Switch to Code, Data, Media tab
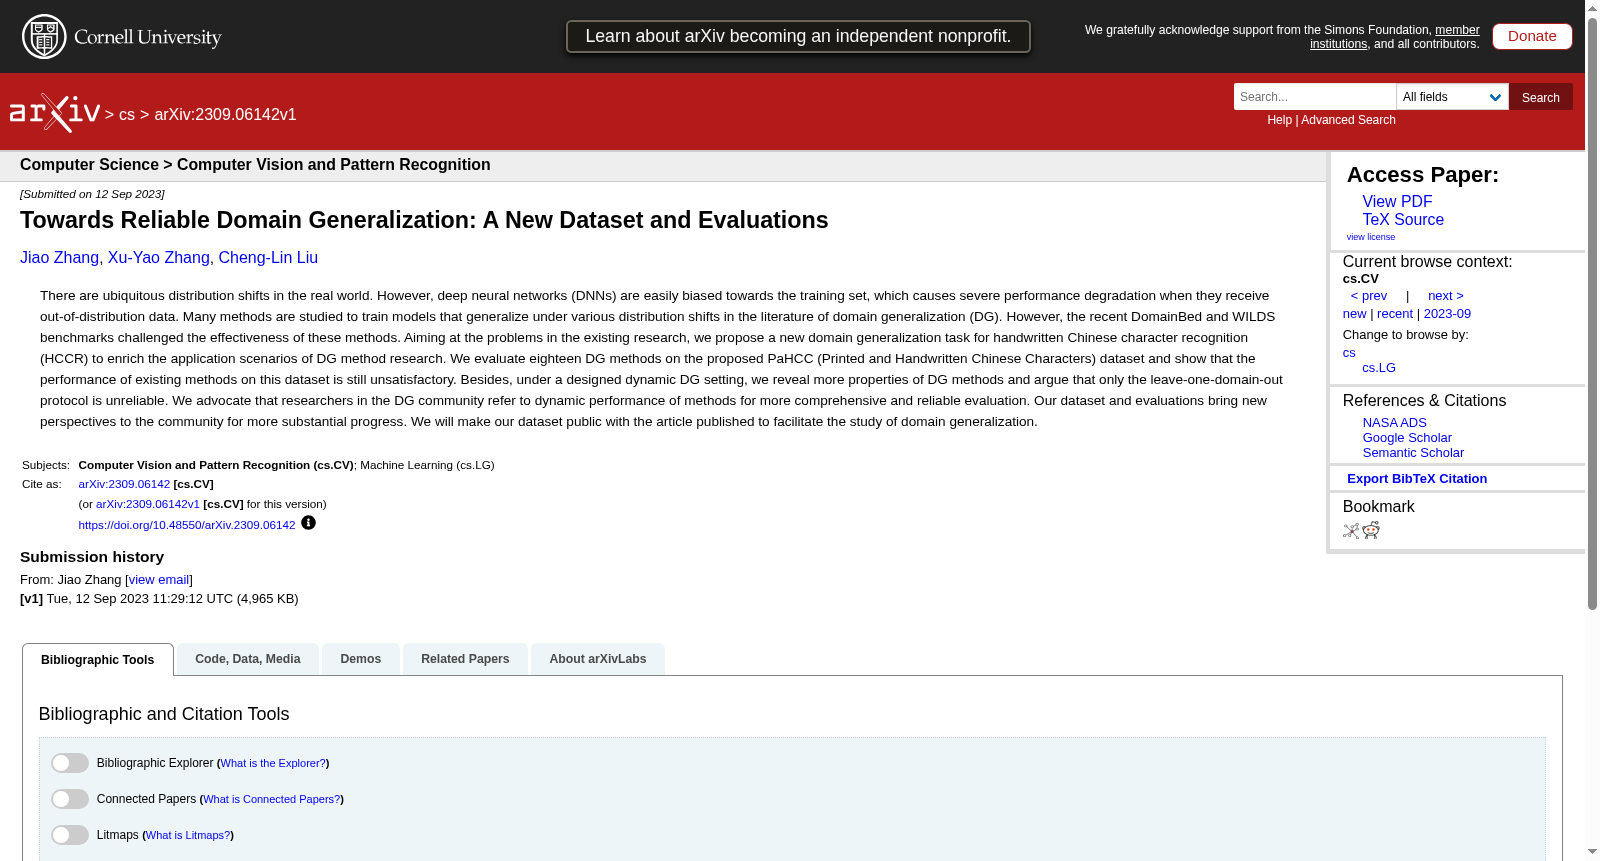1600x861 pixels. (248, 659)
